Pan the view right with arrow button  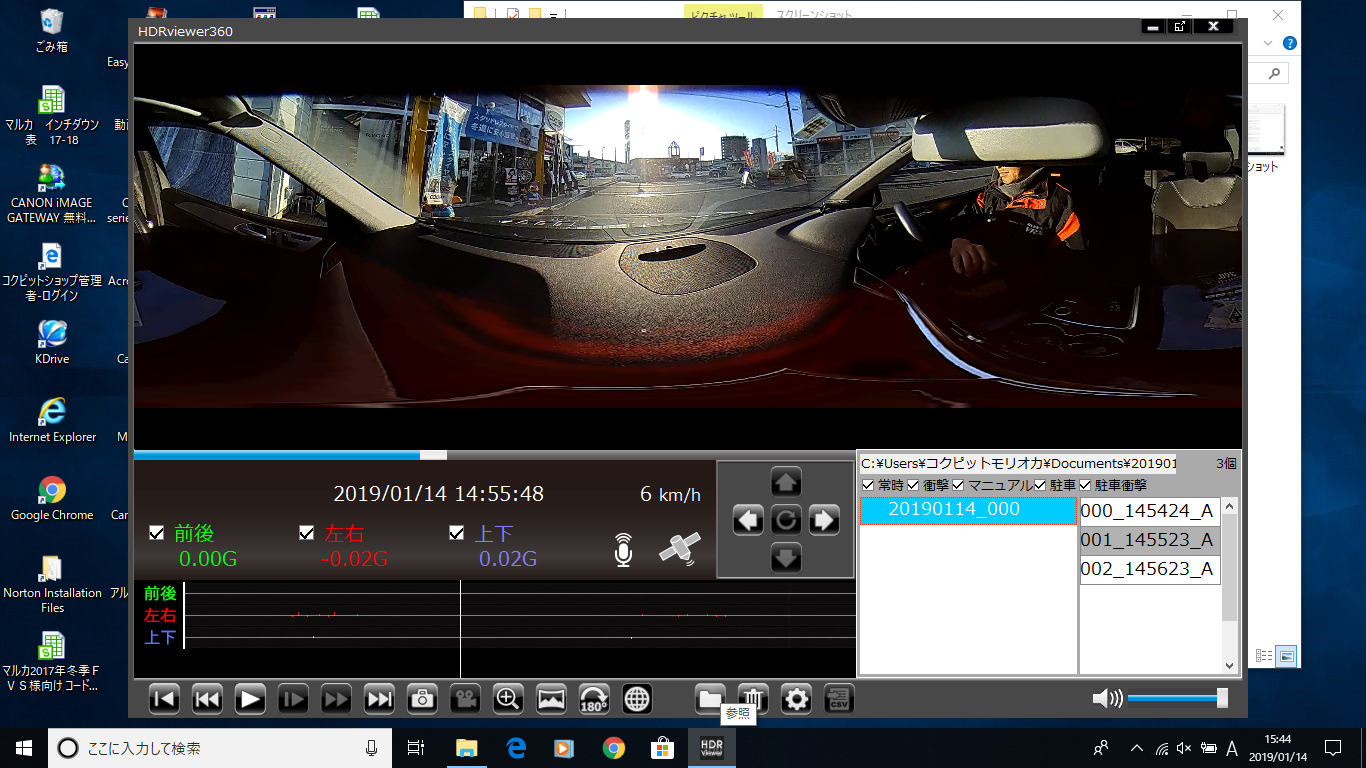point(823,520)
